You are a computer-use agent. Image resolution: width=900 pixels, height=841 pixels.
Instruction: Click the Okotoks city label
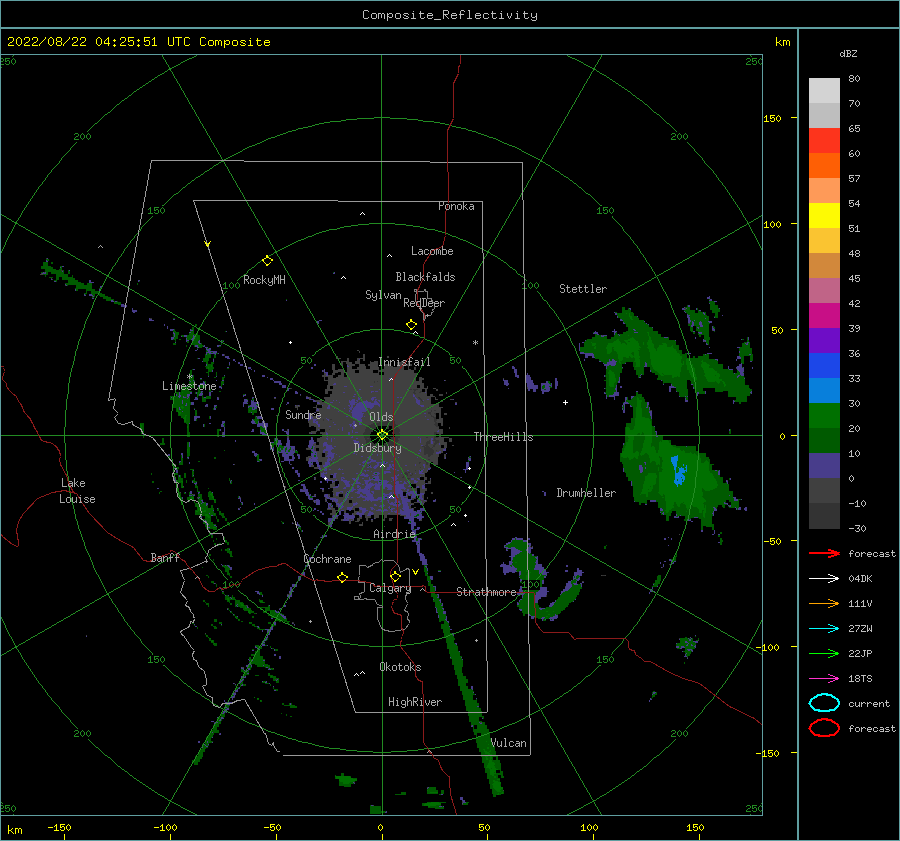coord(400,667)
